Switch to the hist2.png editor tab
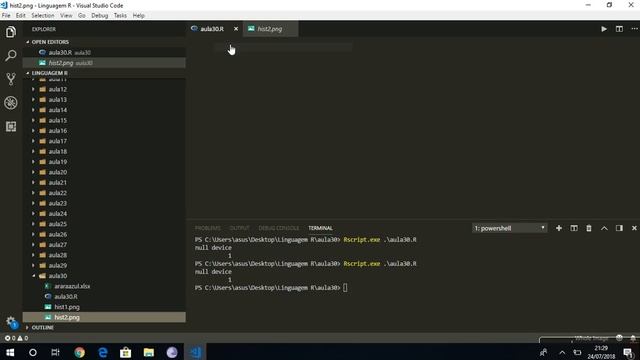640x360 pixels. pyautogui.click(x=270, y=29)
